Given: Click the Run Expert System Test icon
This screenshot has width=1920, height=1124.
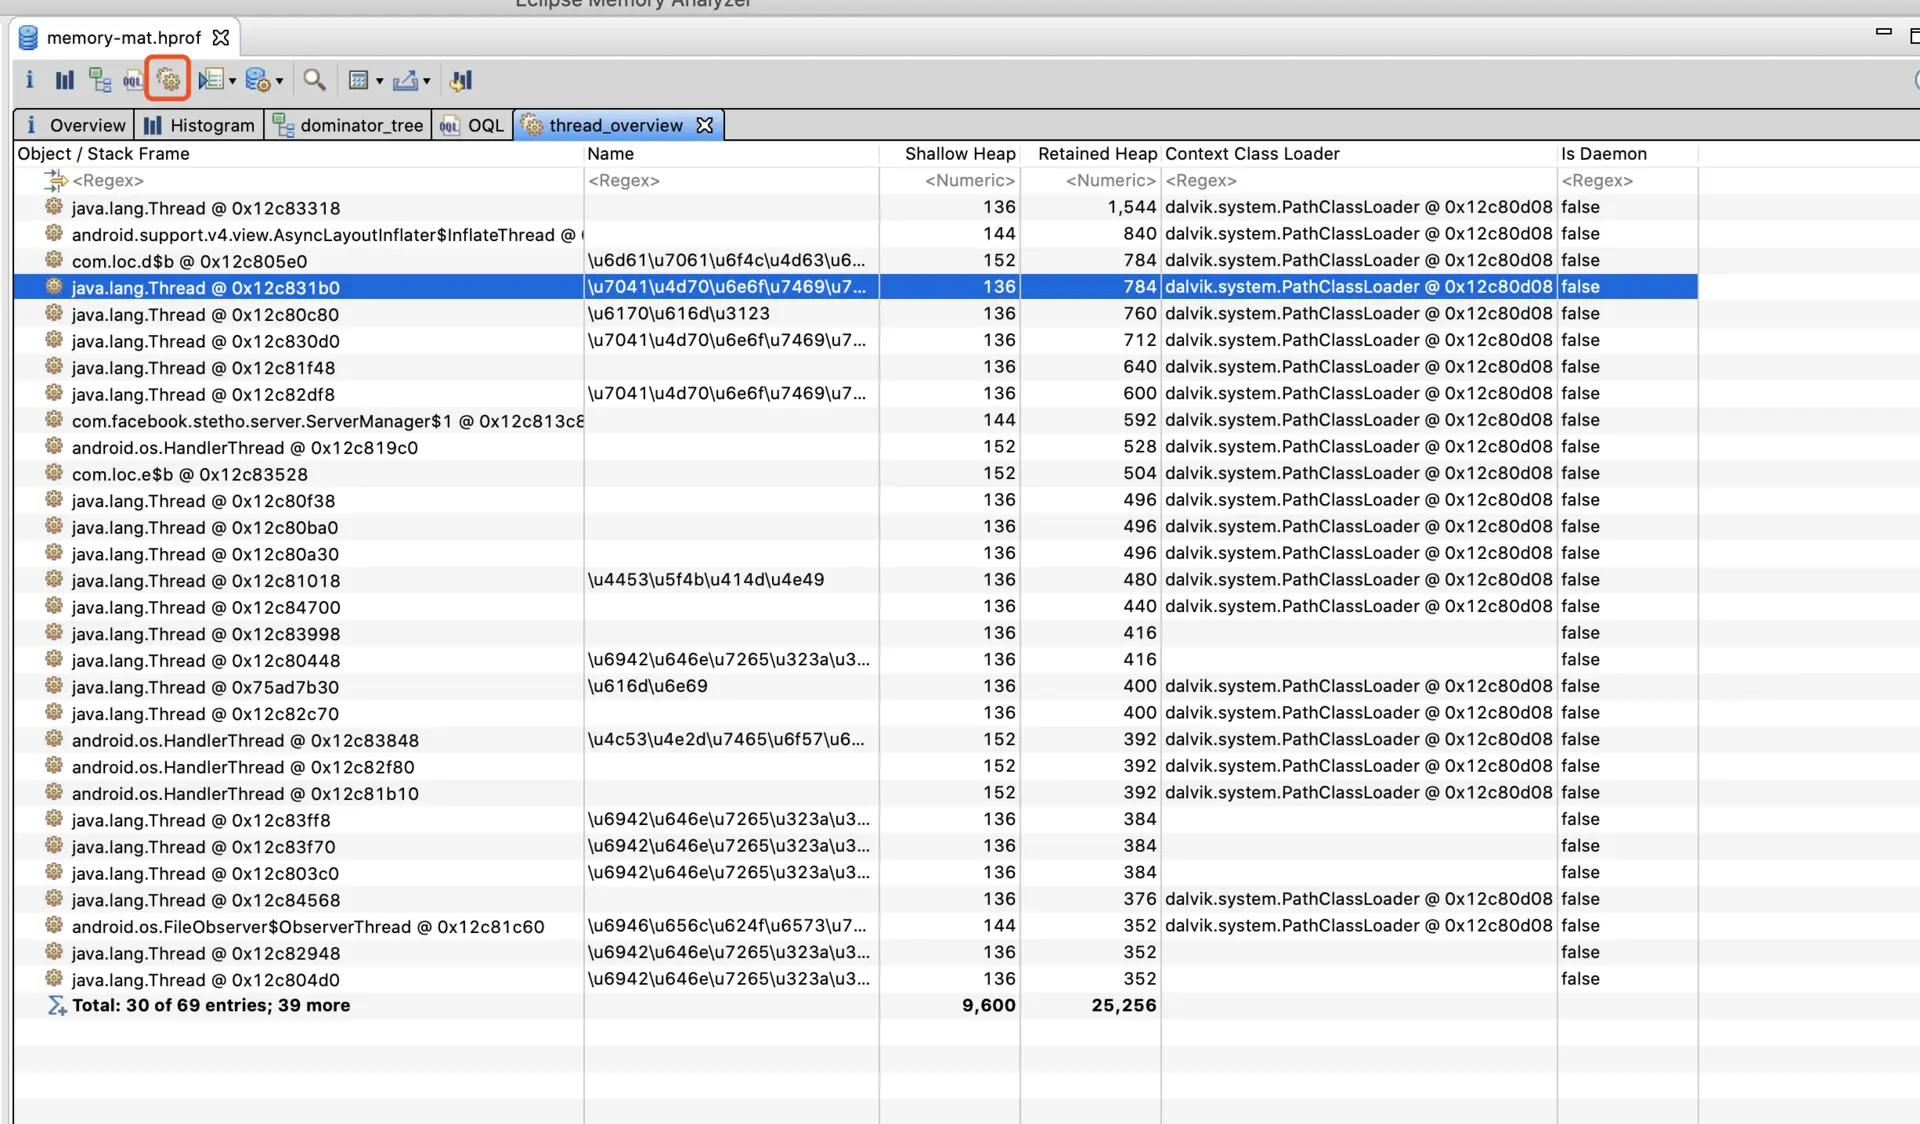Looking at the screenshot, I should click(210, 80).
